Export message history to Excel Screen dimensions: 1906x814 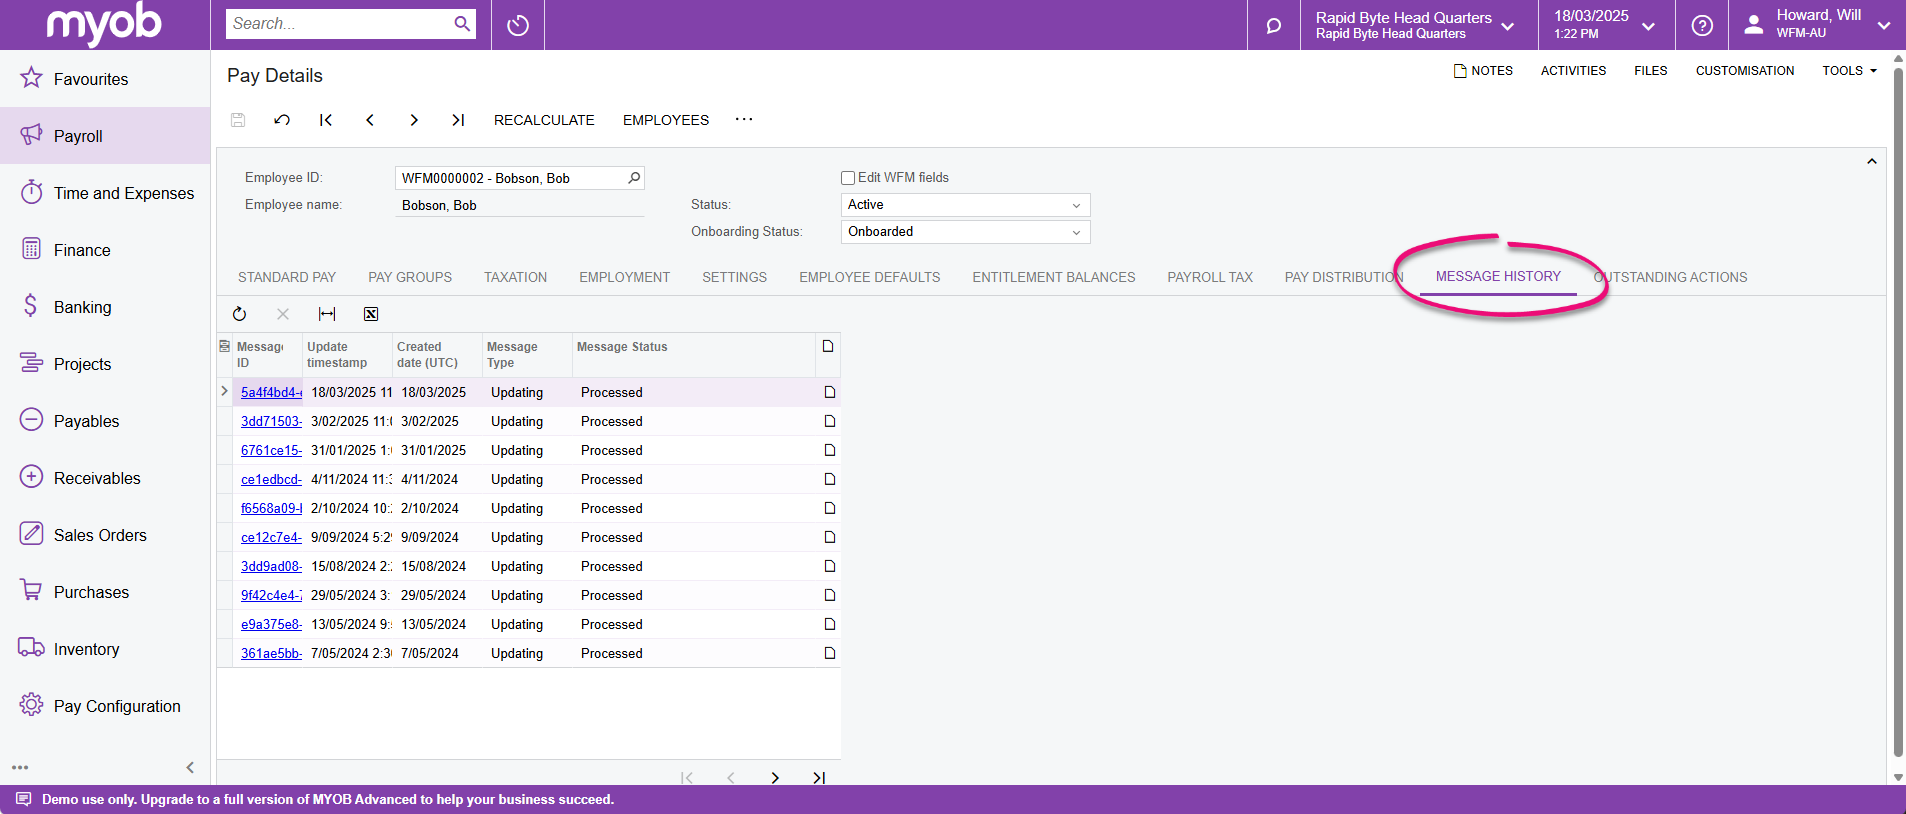click(371, 314)
